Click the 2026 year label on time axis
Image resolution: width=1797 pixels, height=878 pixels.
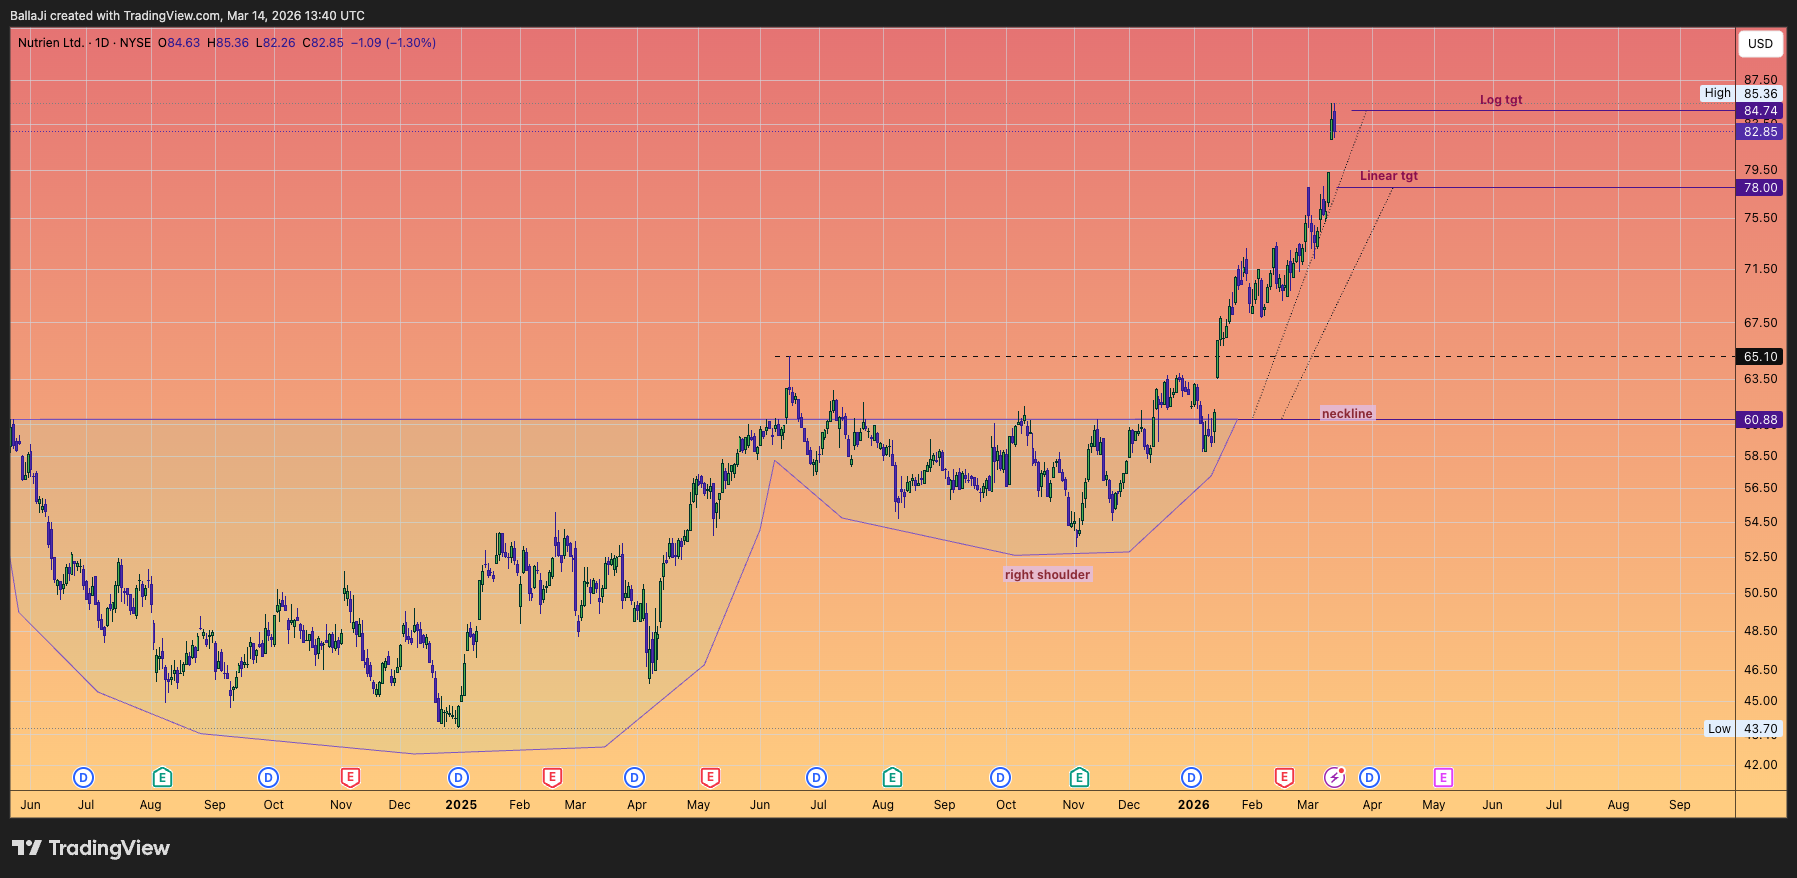coord(1193,805)
